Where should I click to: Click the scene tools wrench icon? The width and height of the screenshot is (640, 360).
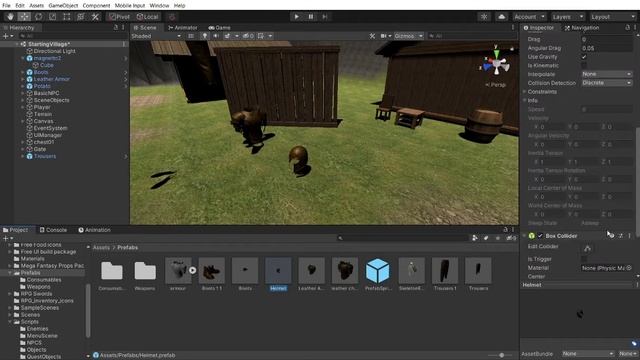click(372, 36)
